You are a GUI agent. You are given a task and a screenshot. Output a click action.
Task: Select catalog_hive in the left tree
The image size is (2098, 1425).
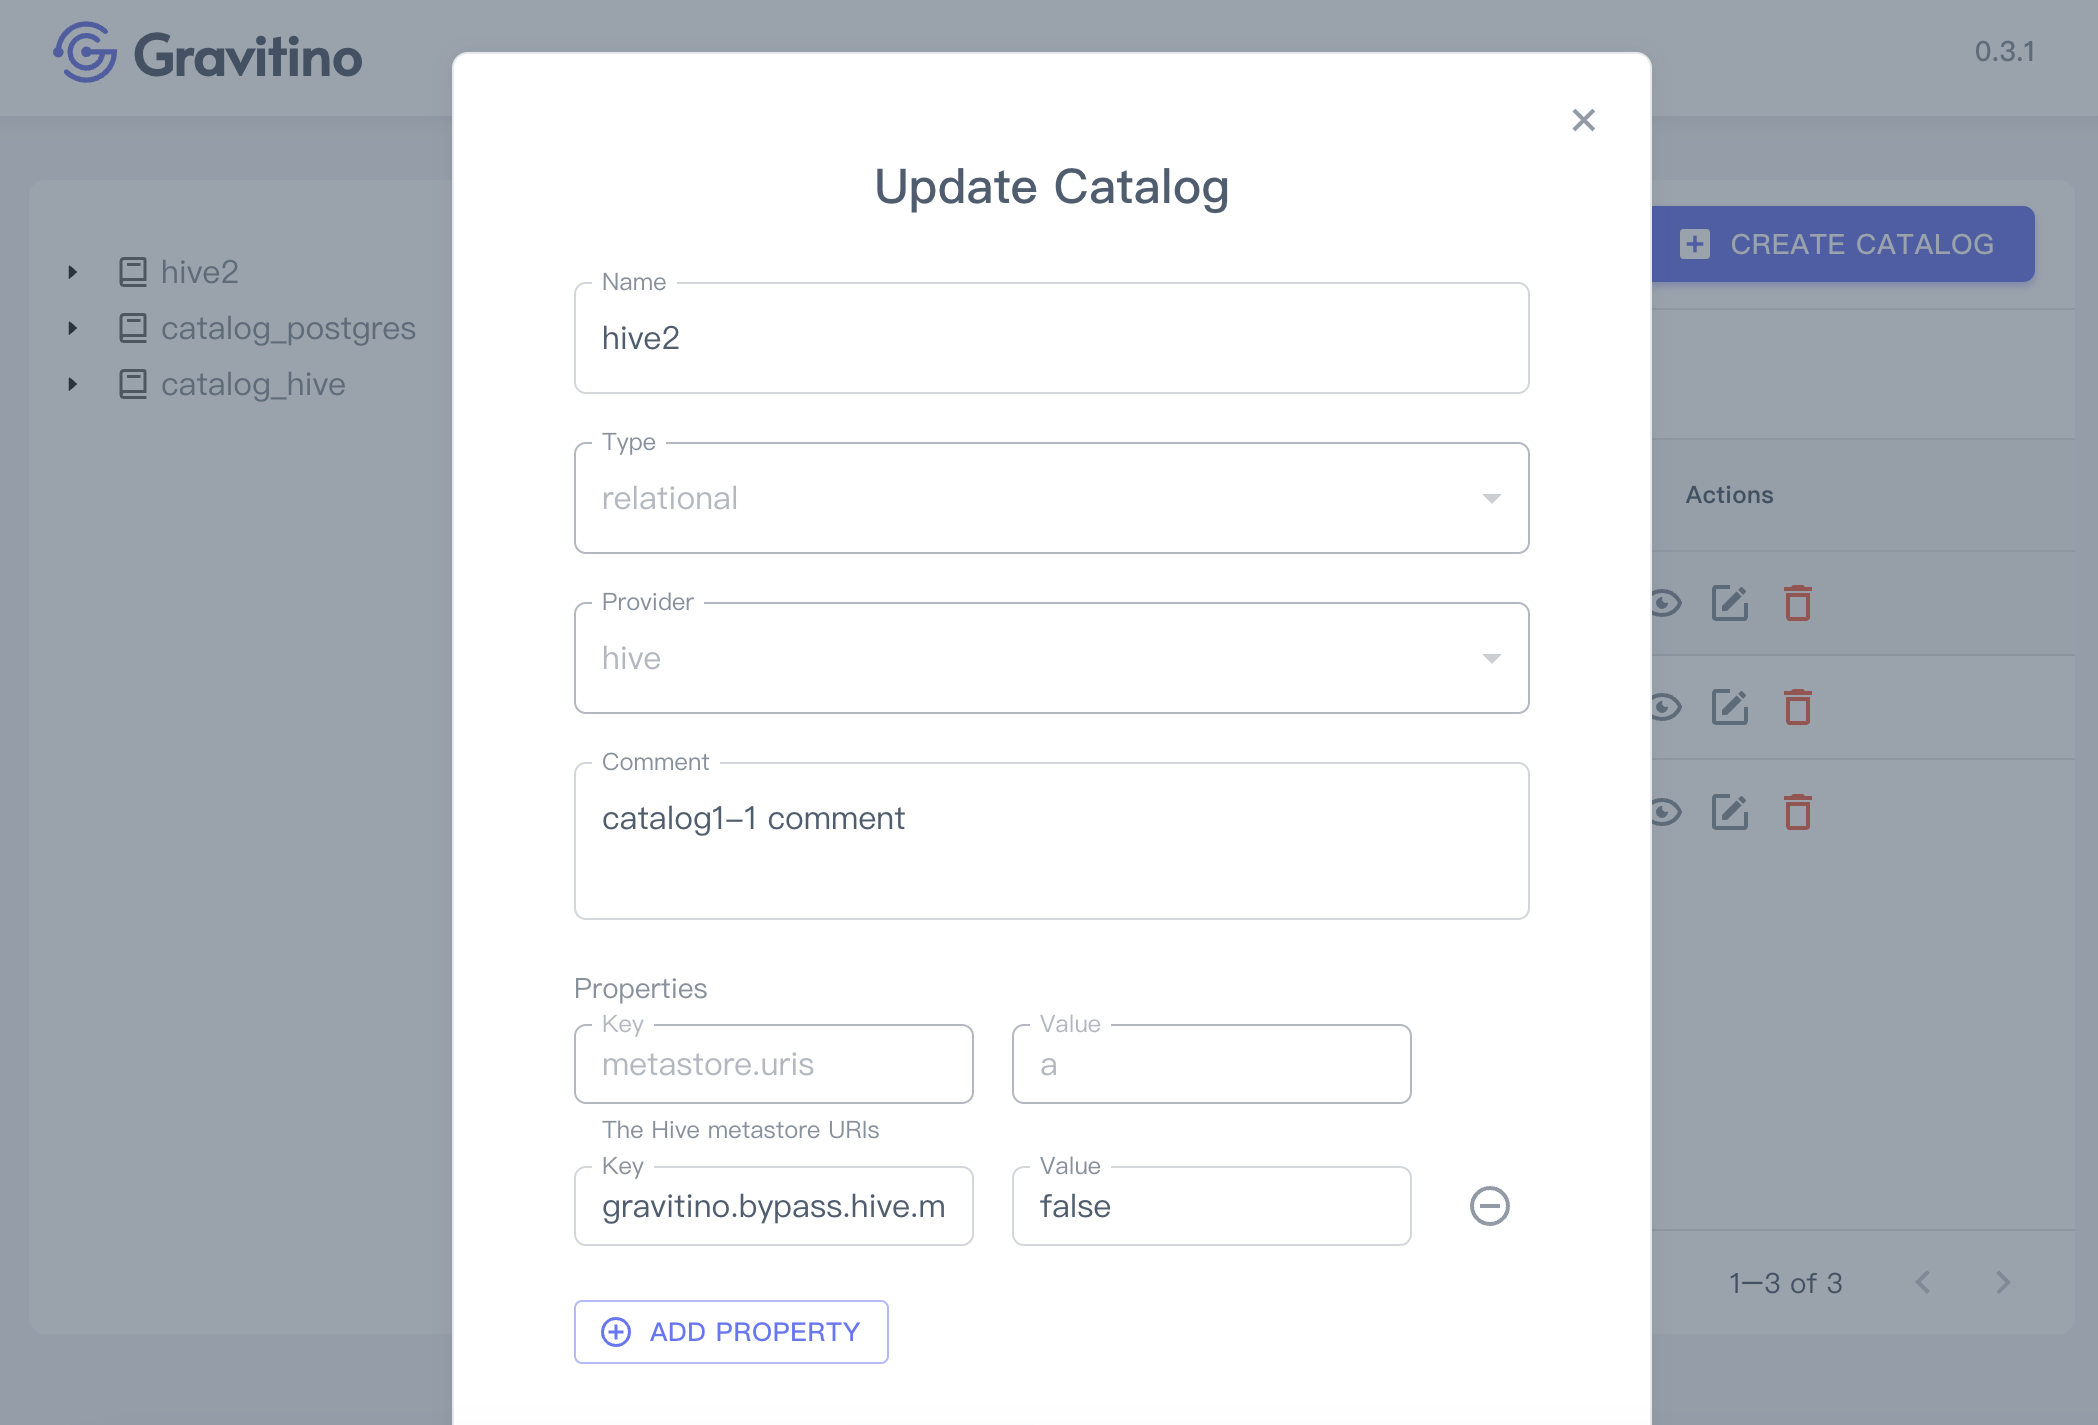tap(253, 384)
